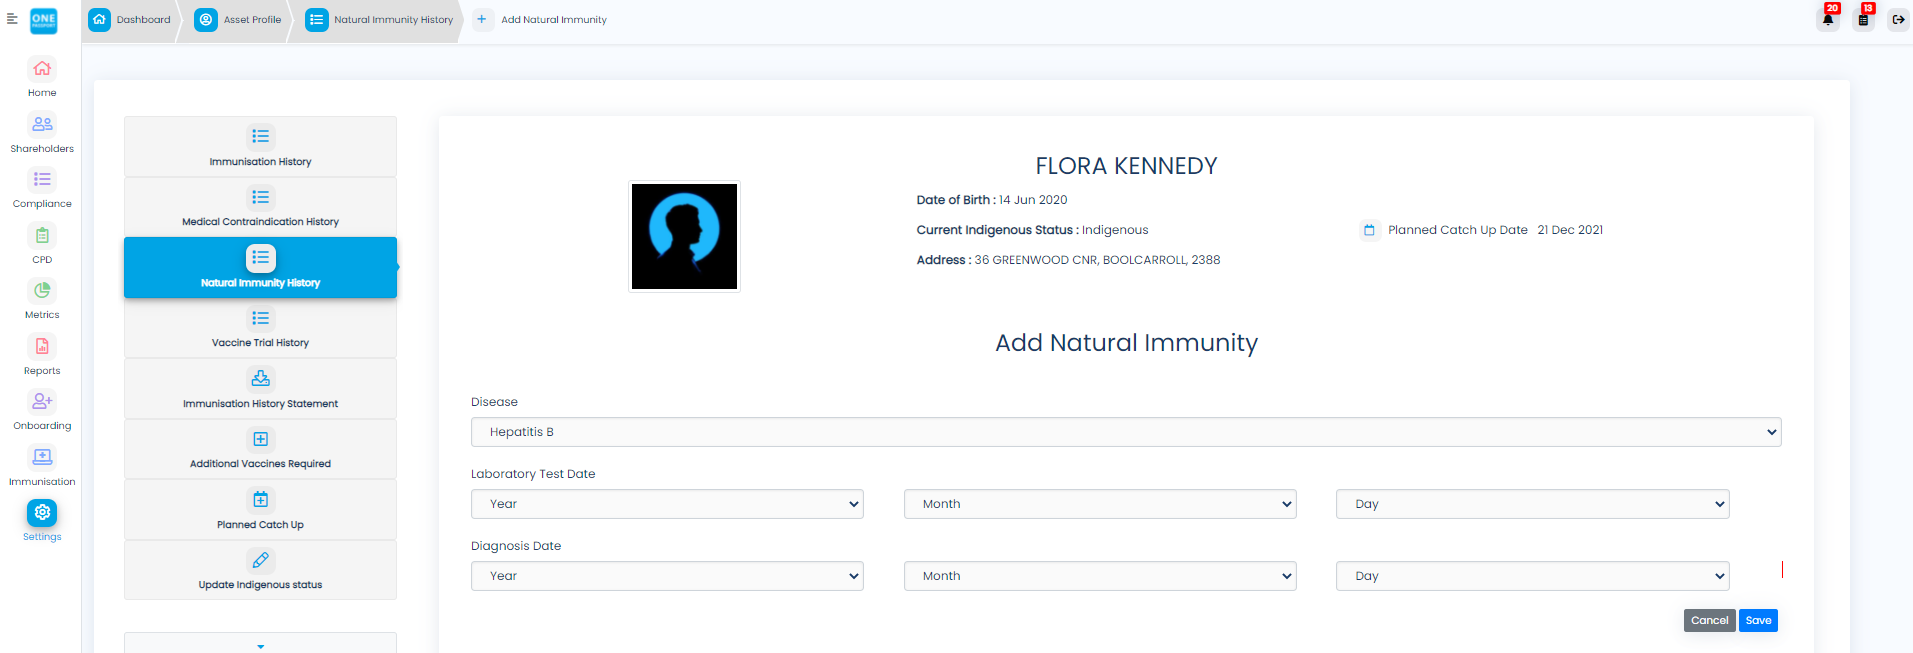Click the Asset Profile breadcrumb icon

[x=206, y=19]
